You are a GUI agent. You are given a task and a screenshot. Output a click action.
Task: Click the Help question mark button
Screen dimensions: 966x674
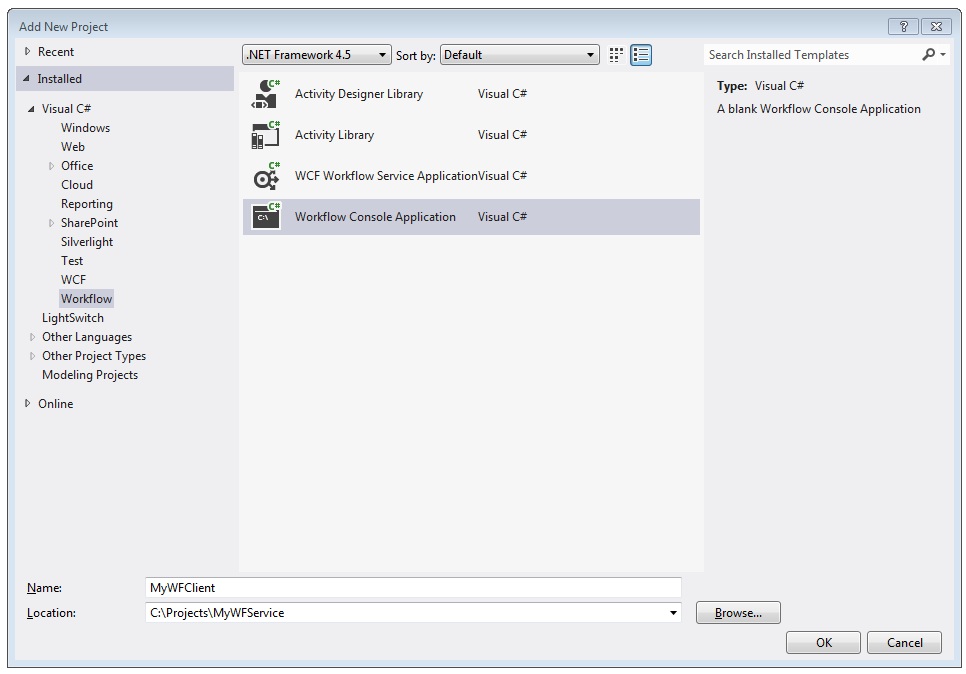906,26
